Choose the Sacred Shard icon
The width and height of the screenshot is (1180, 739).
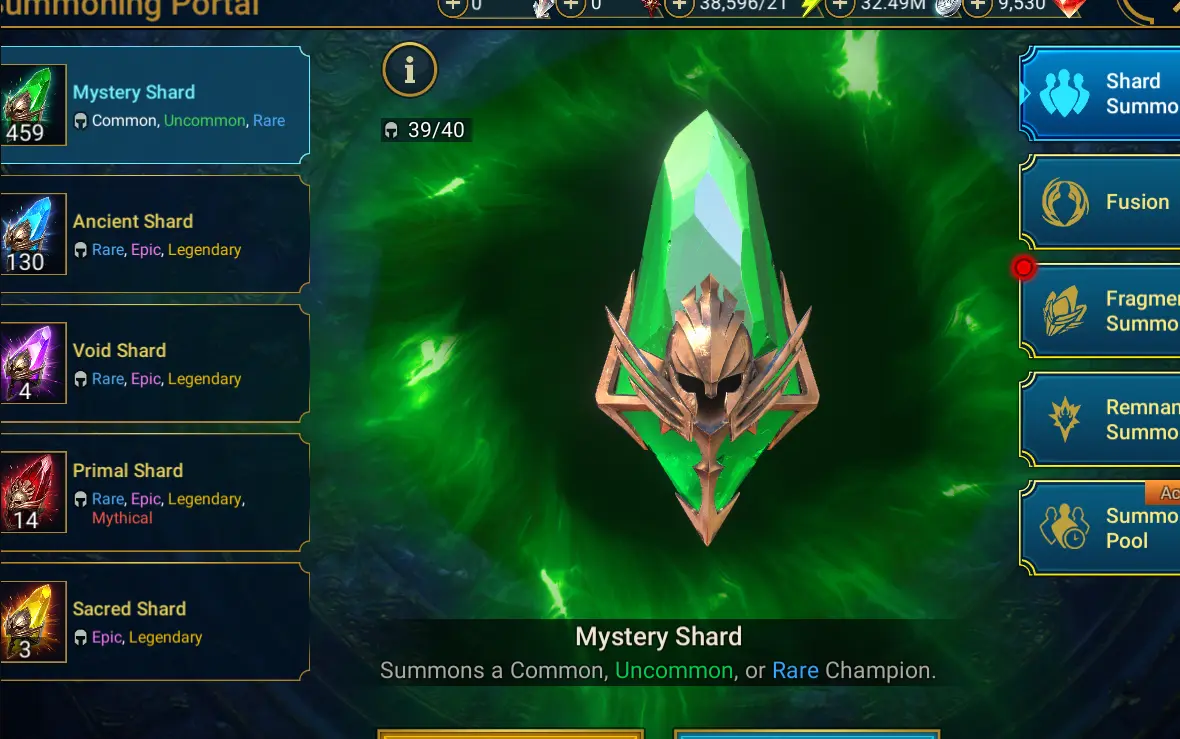click(31, 622)
